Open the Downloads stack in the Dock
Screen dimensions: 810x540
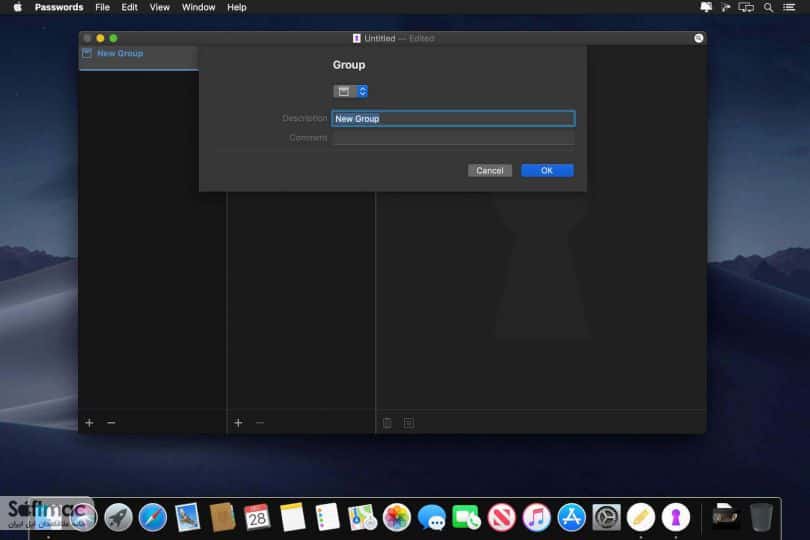click(725, 516)
